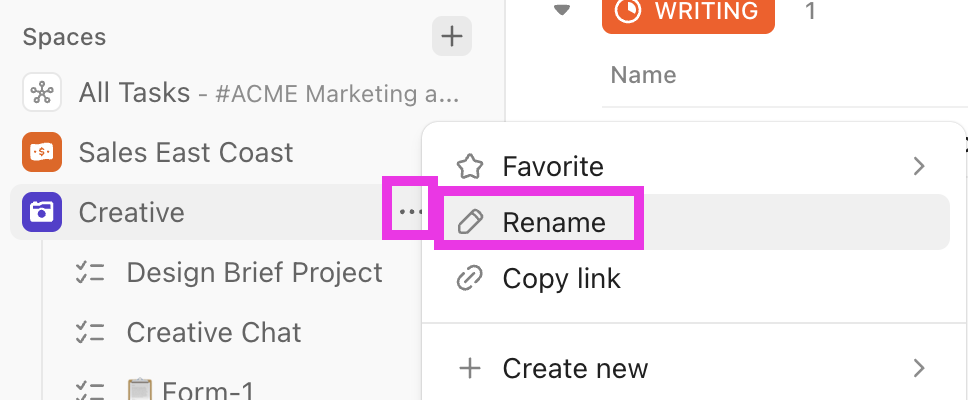The width and height of the screenshot is (968, 400).
Task: Select the Sales East Coast space name
Action: point(186,153)
